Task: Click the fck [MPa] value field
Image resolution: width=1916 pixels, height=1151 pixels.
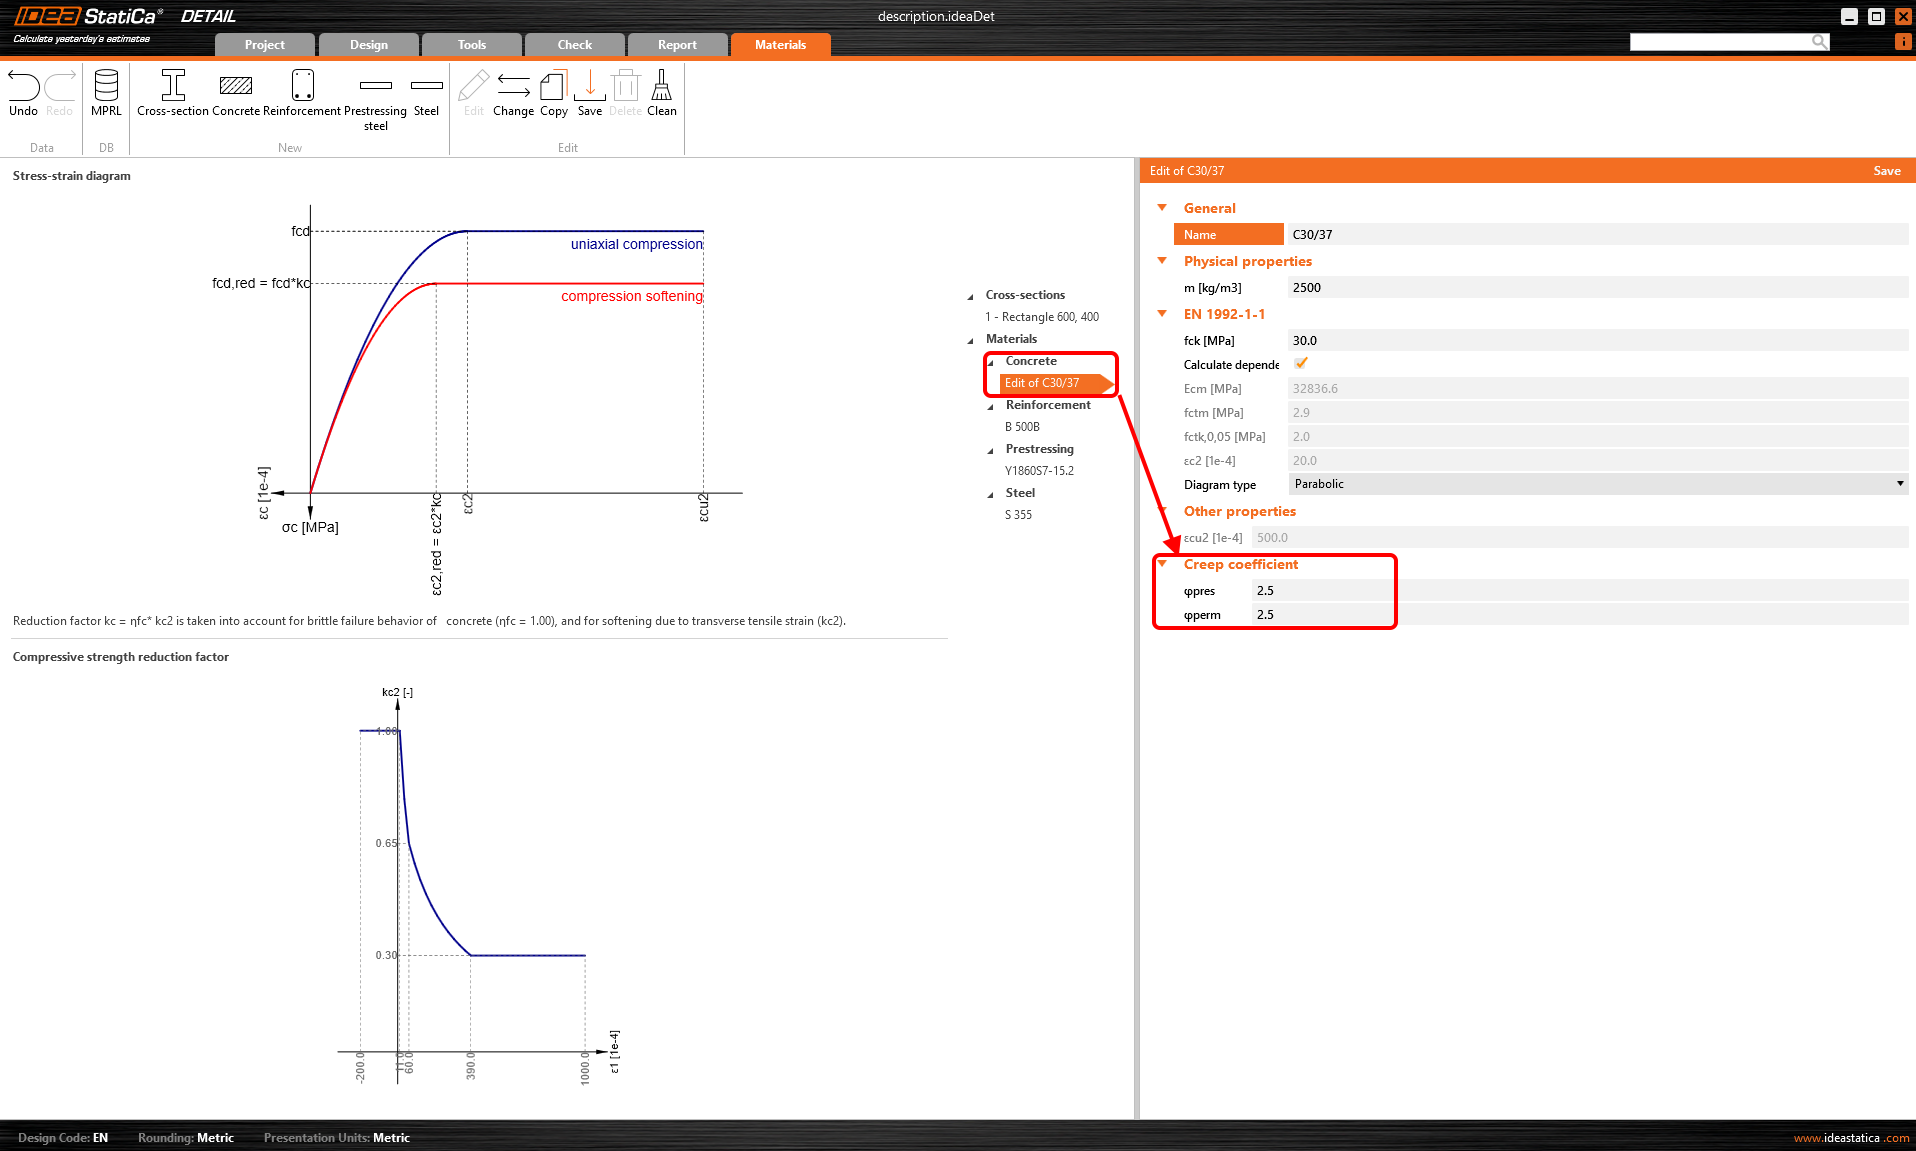Action: click(1596, 341)
